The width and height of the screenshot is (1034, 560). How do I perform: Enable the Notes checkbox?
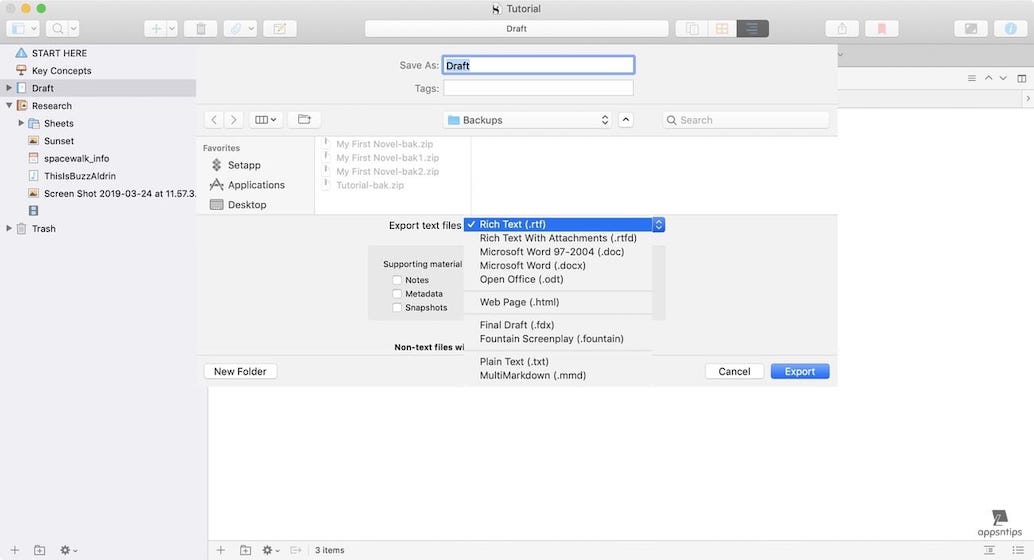pos(397,281)
